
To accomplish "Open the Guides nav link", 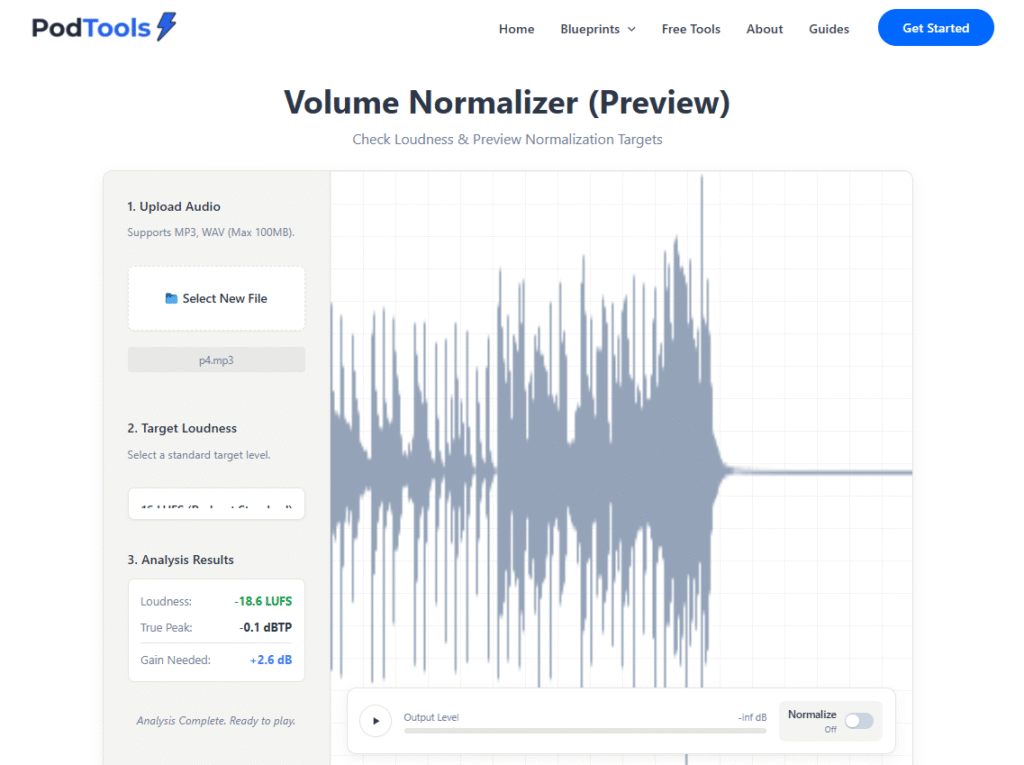I will [828, 29].
